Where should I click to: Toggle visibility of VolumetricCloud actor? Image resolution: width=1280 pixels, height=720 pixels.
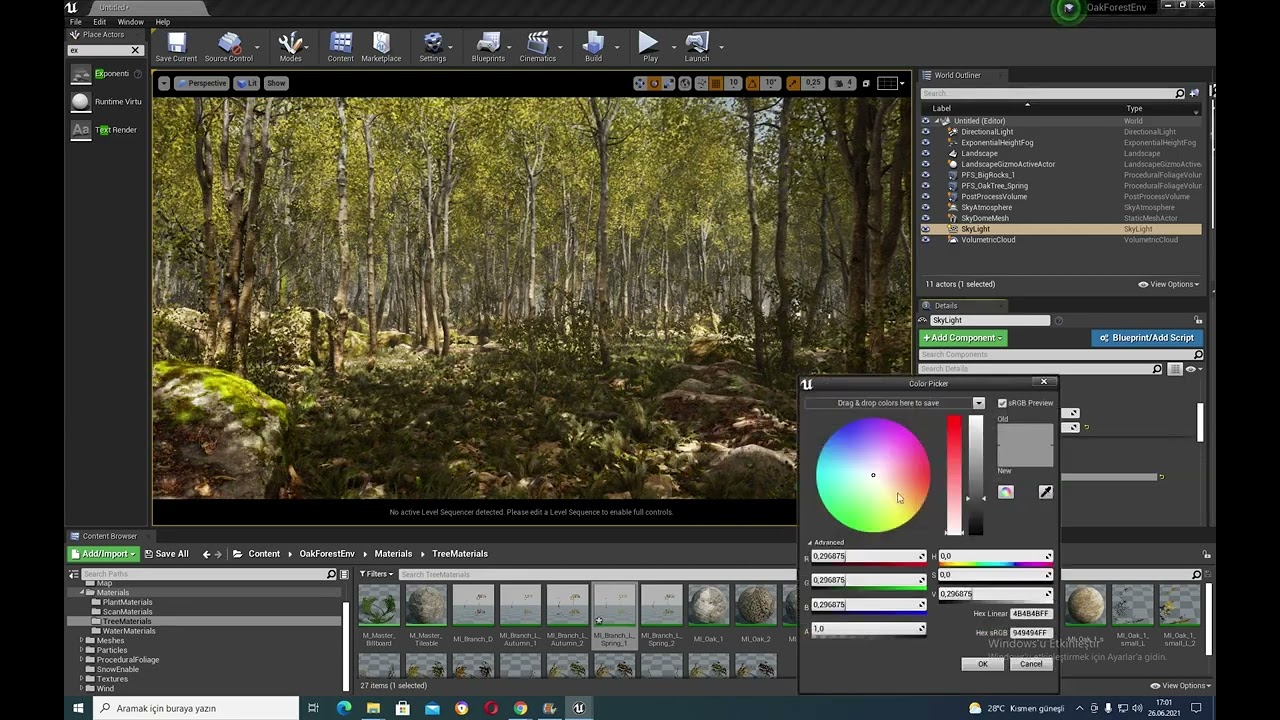(925, 240)
